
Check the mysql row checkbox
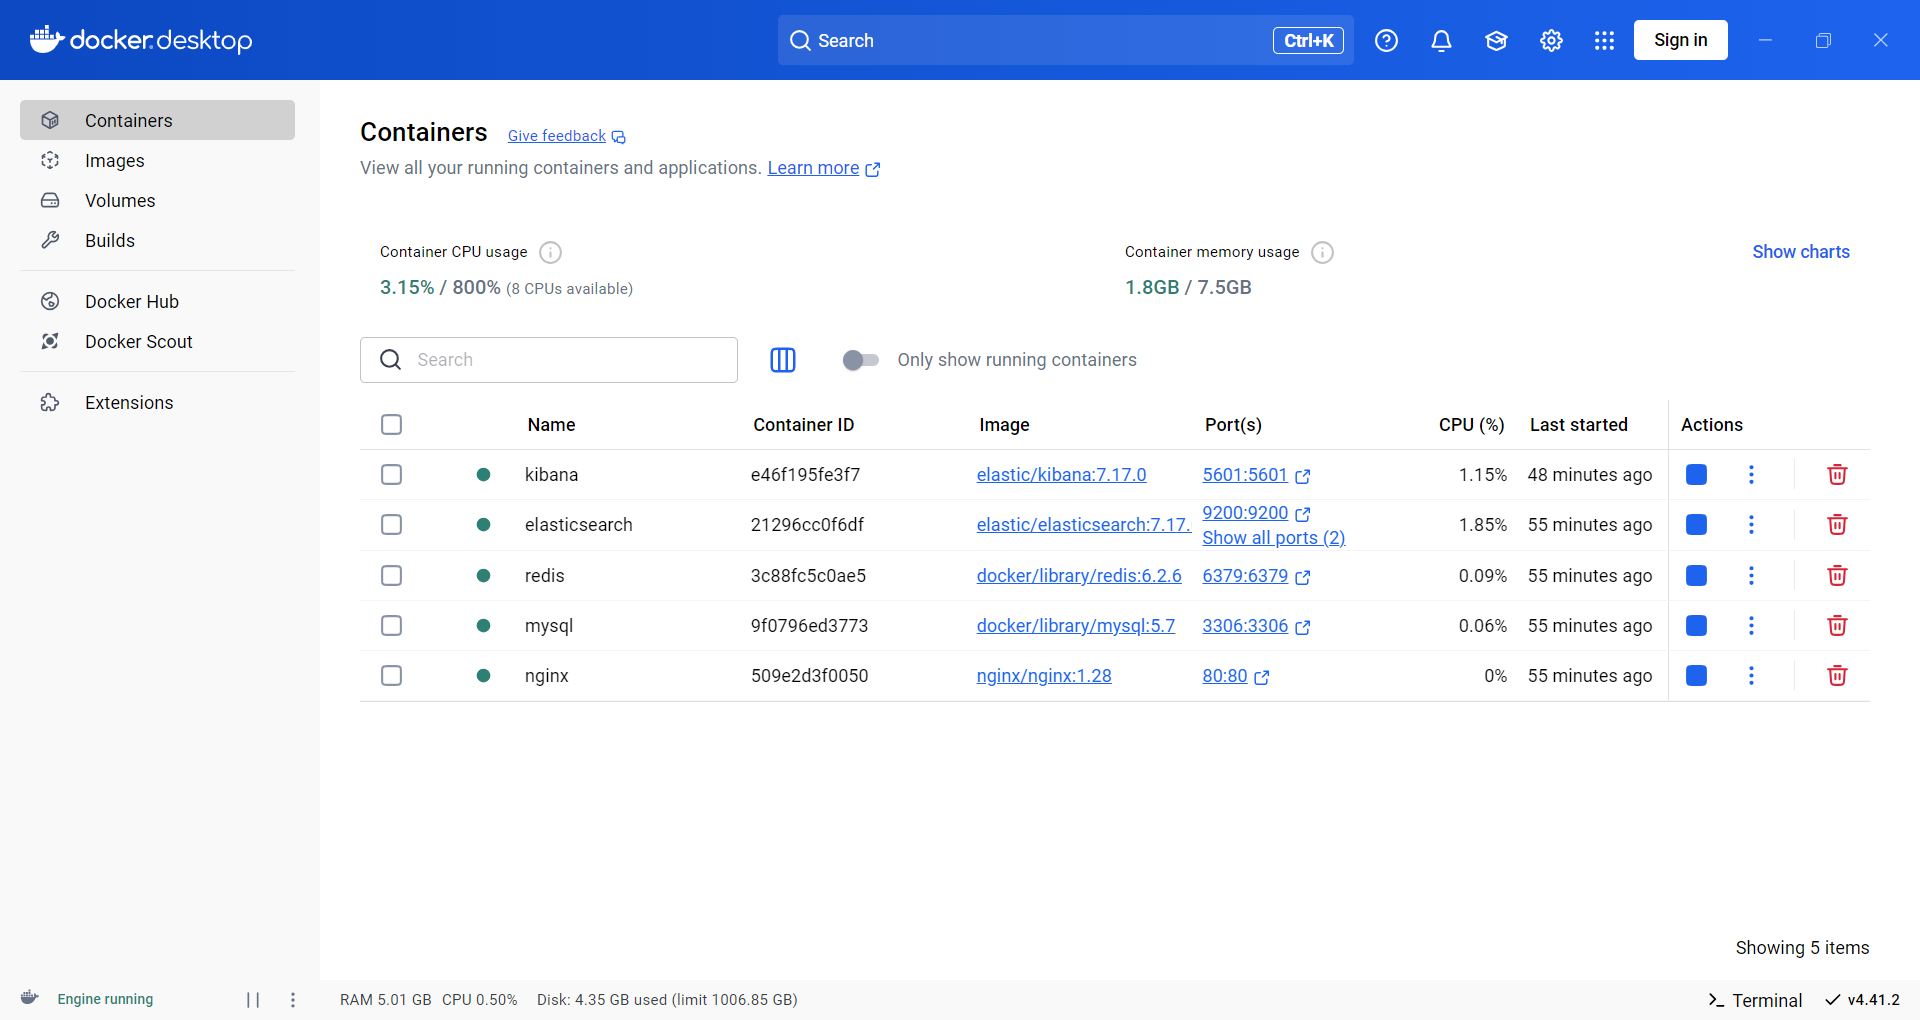[392, 626]
